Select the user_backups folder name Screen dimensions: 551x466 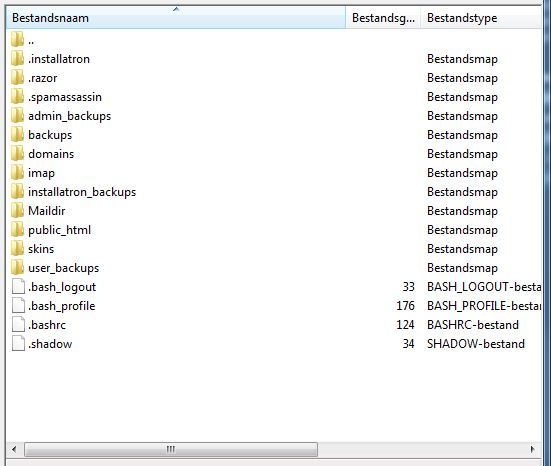tap(64, 268)
